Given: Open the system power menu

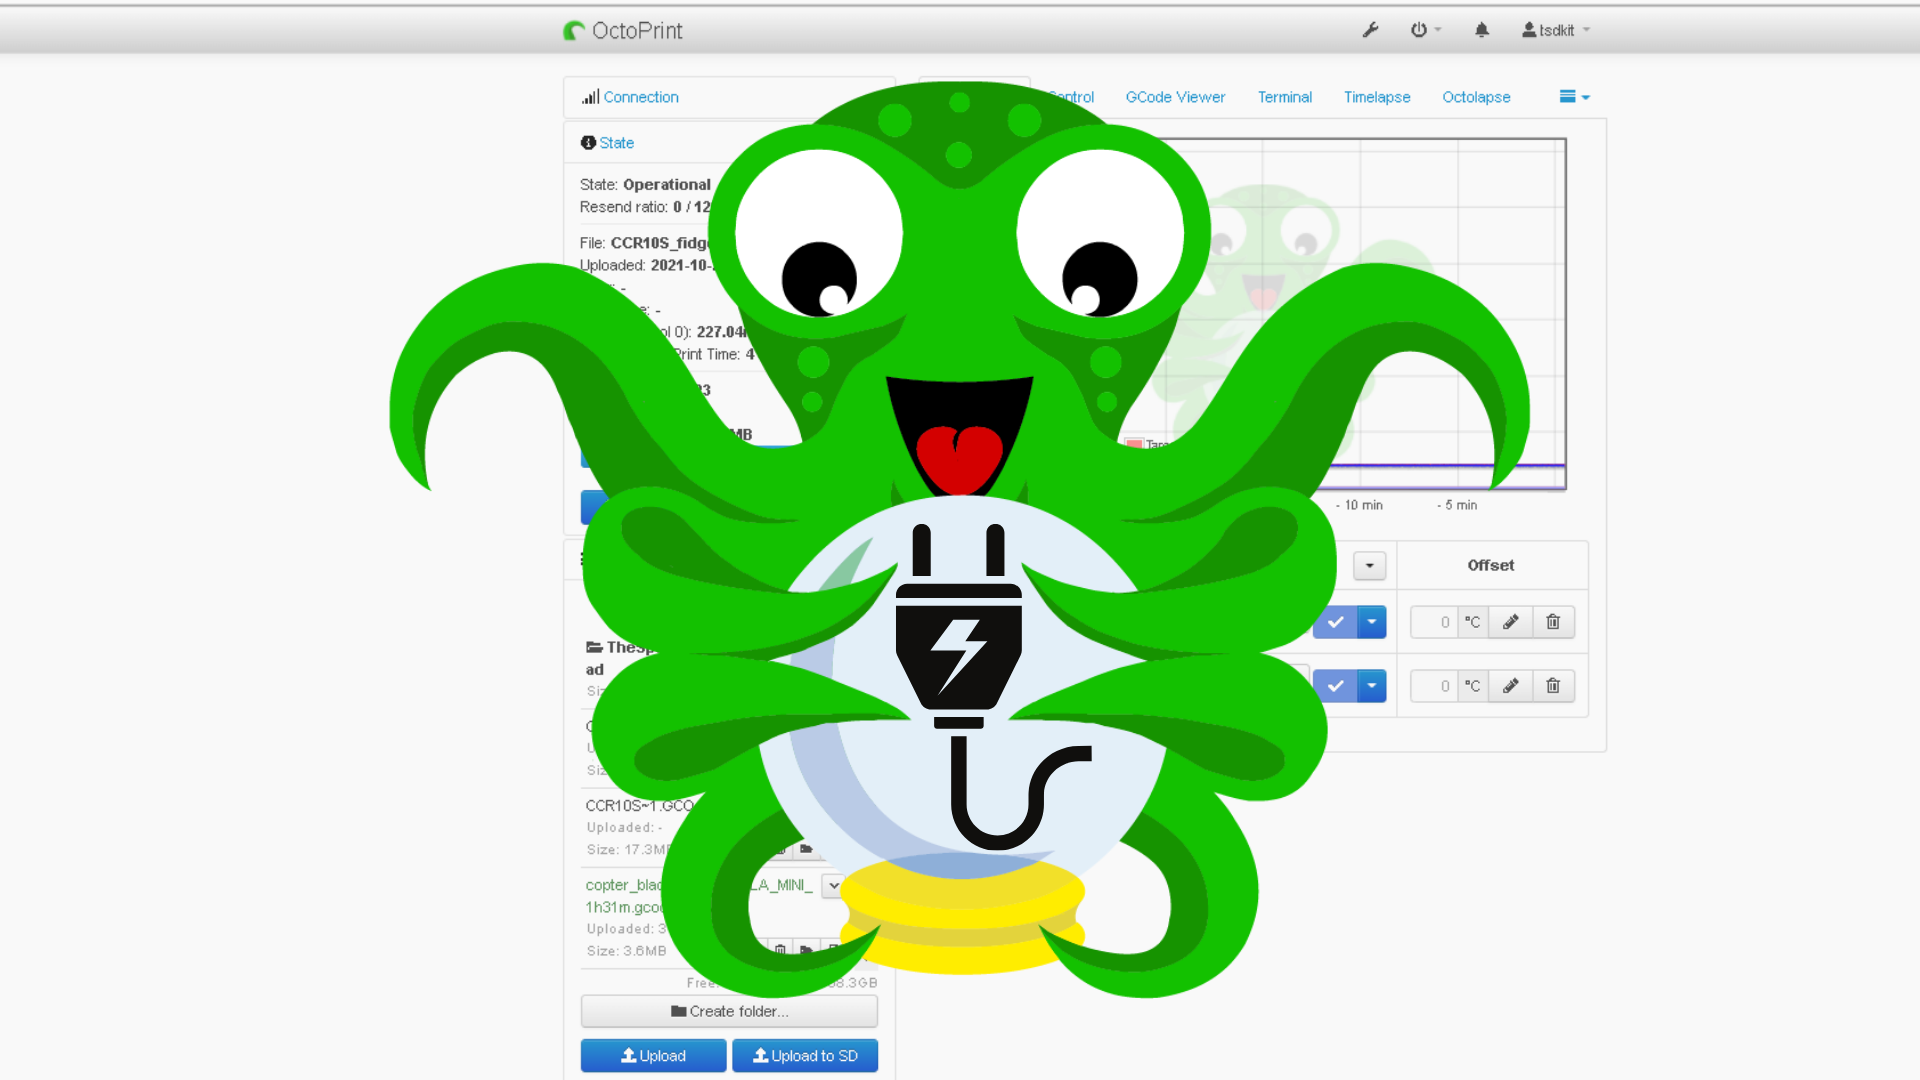Looking at the screenshot, I should (x=1425, y=30).
